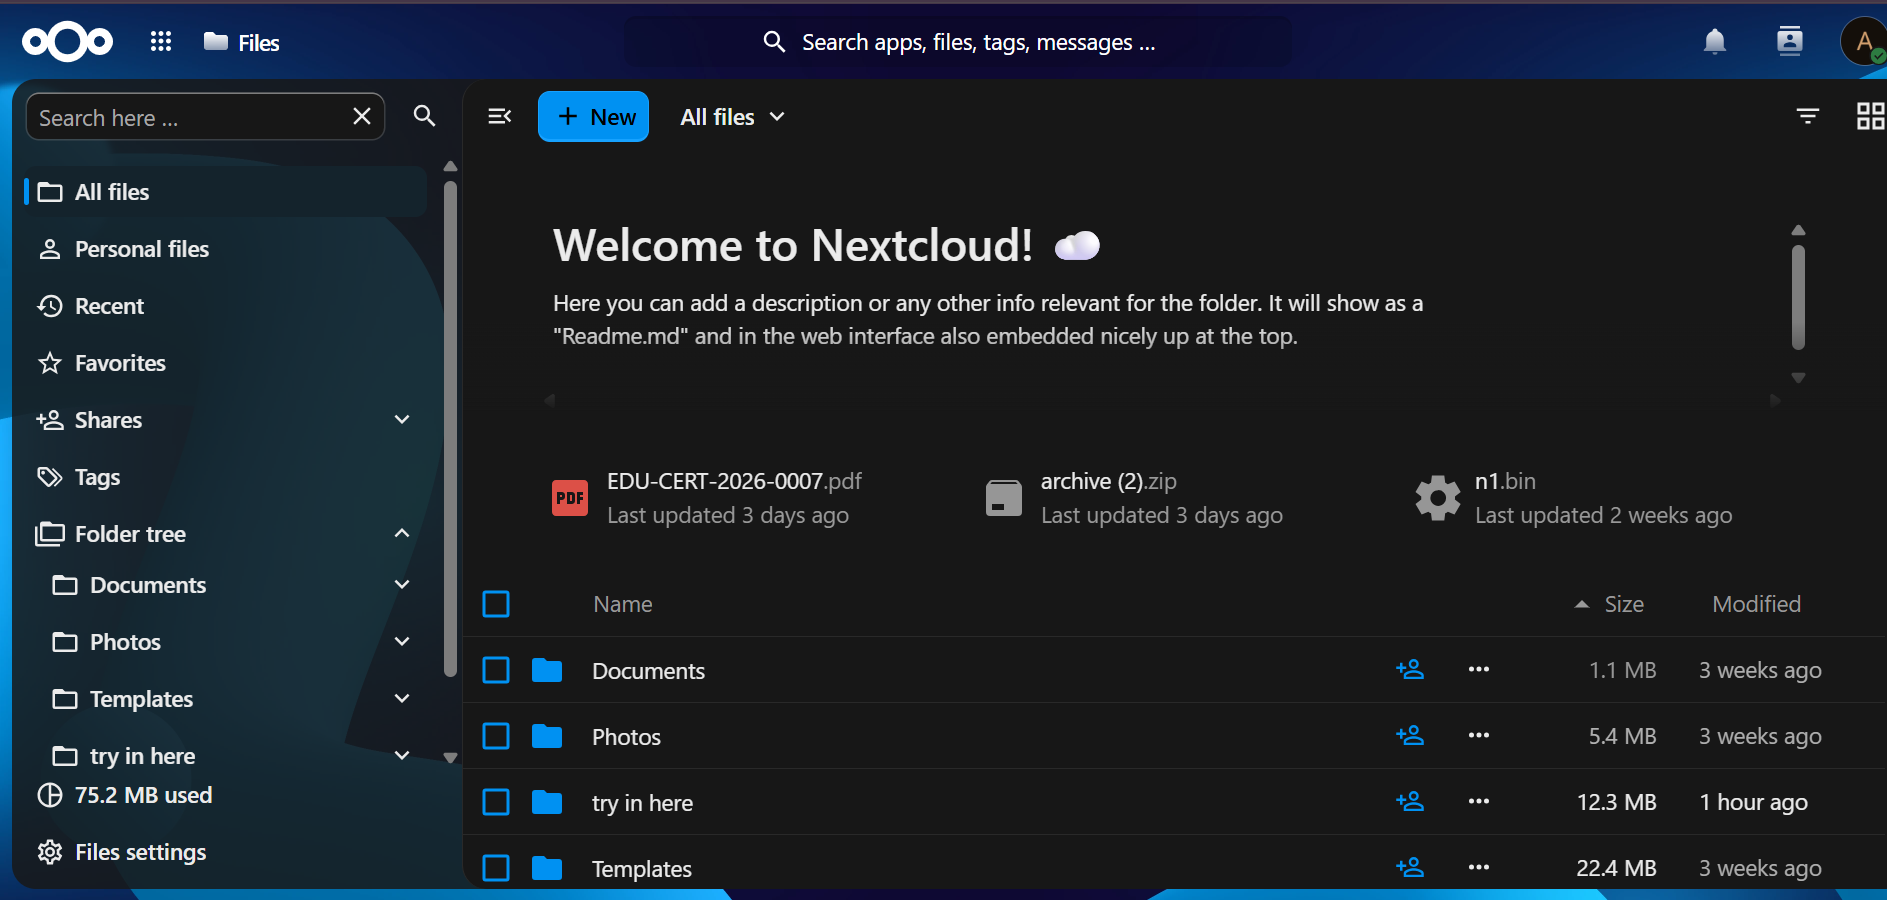The width and height of the screenshot is (1887, 900).
Task: Click the Photos folder icon in file list
Action: click(x=547, y=736)
